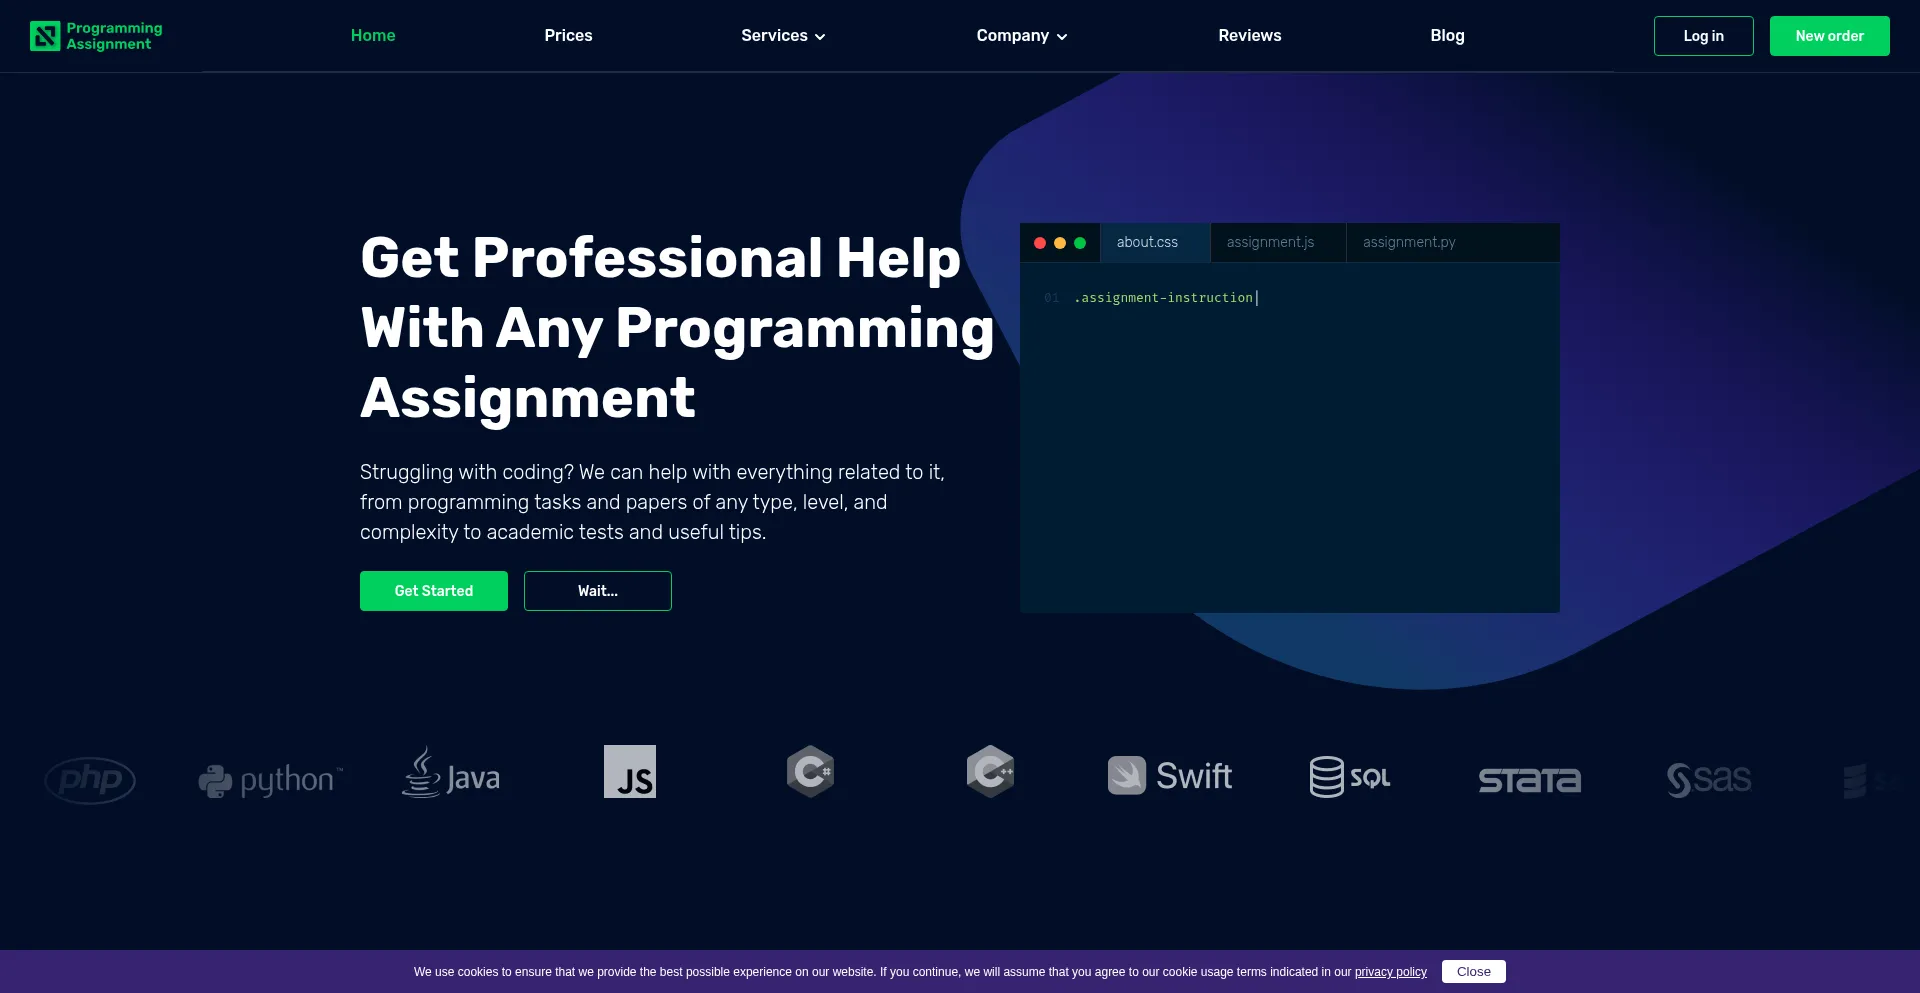Expand the Company dropdown menu
The height and width of the screenshot is (993, 1920).
click(x=1021, y=36)
